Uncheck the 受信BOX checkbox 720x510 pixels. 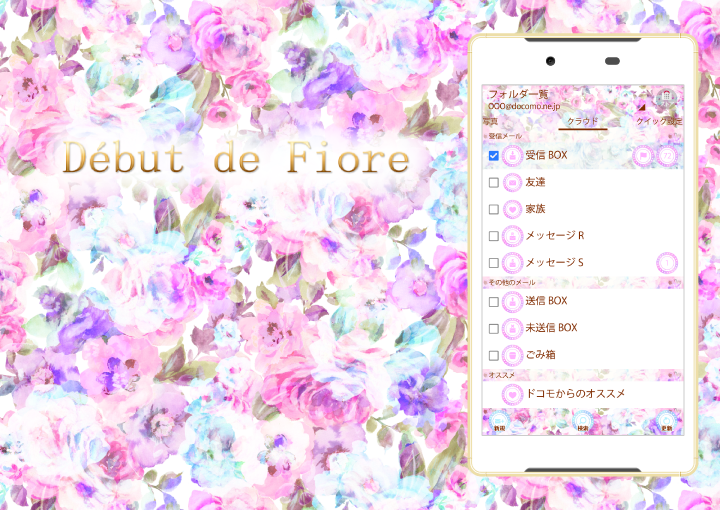coord(494,156)
